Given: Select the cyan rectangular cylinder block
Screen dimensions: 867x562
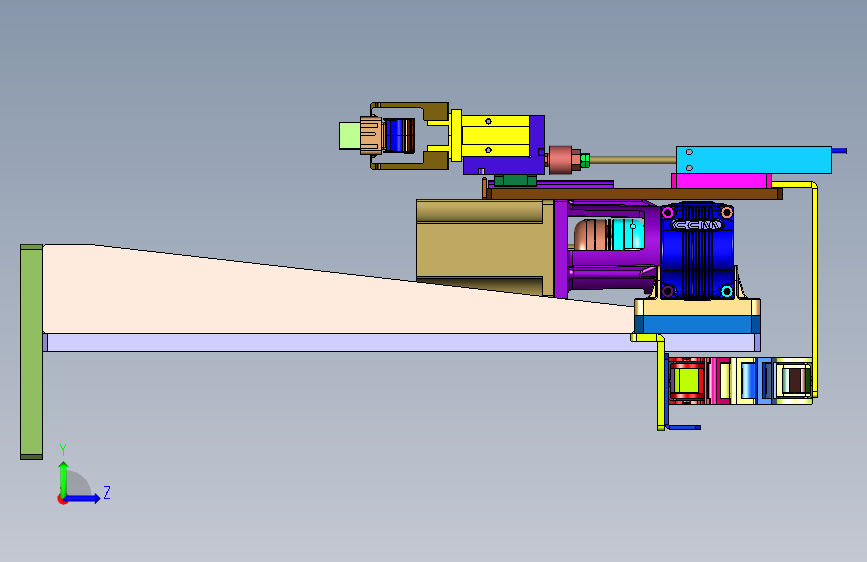Looking at the screenshot, I should (x=754, y=160).
